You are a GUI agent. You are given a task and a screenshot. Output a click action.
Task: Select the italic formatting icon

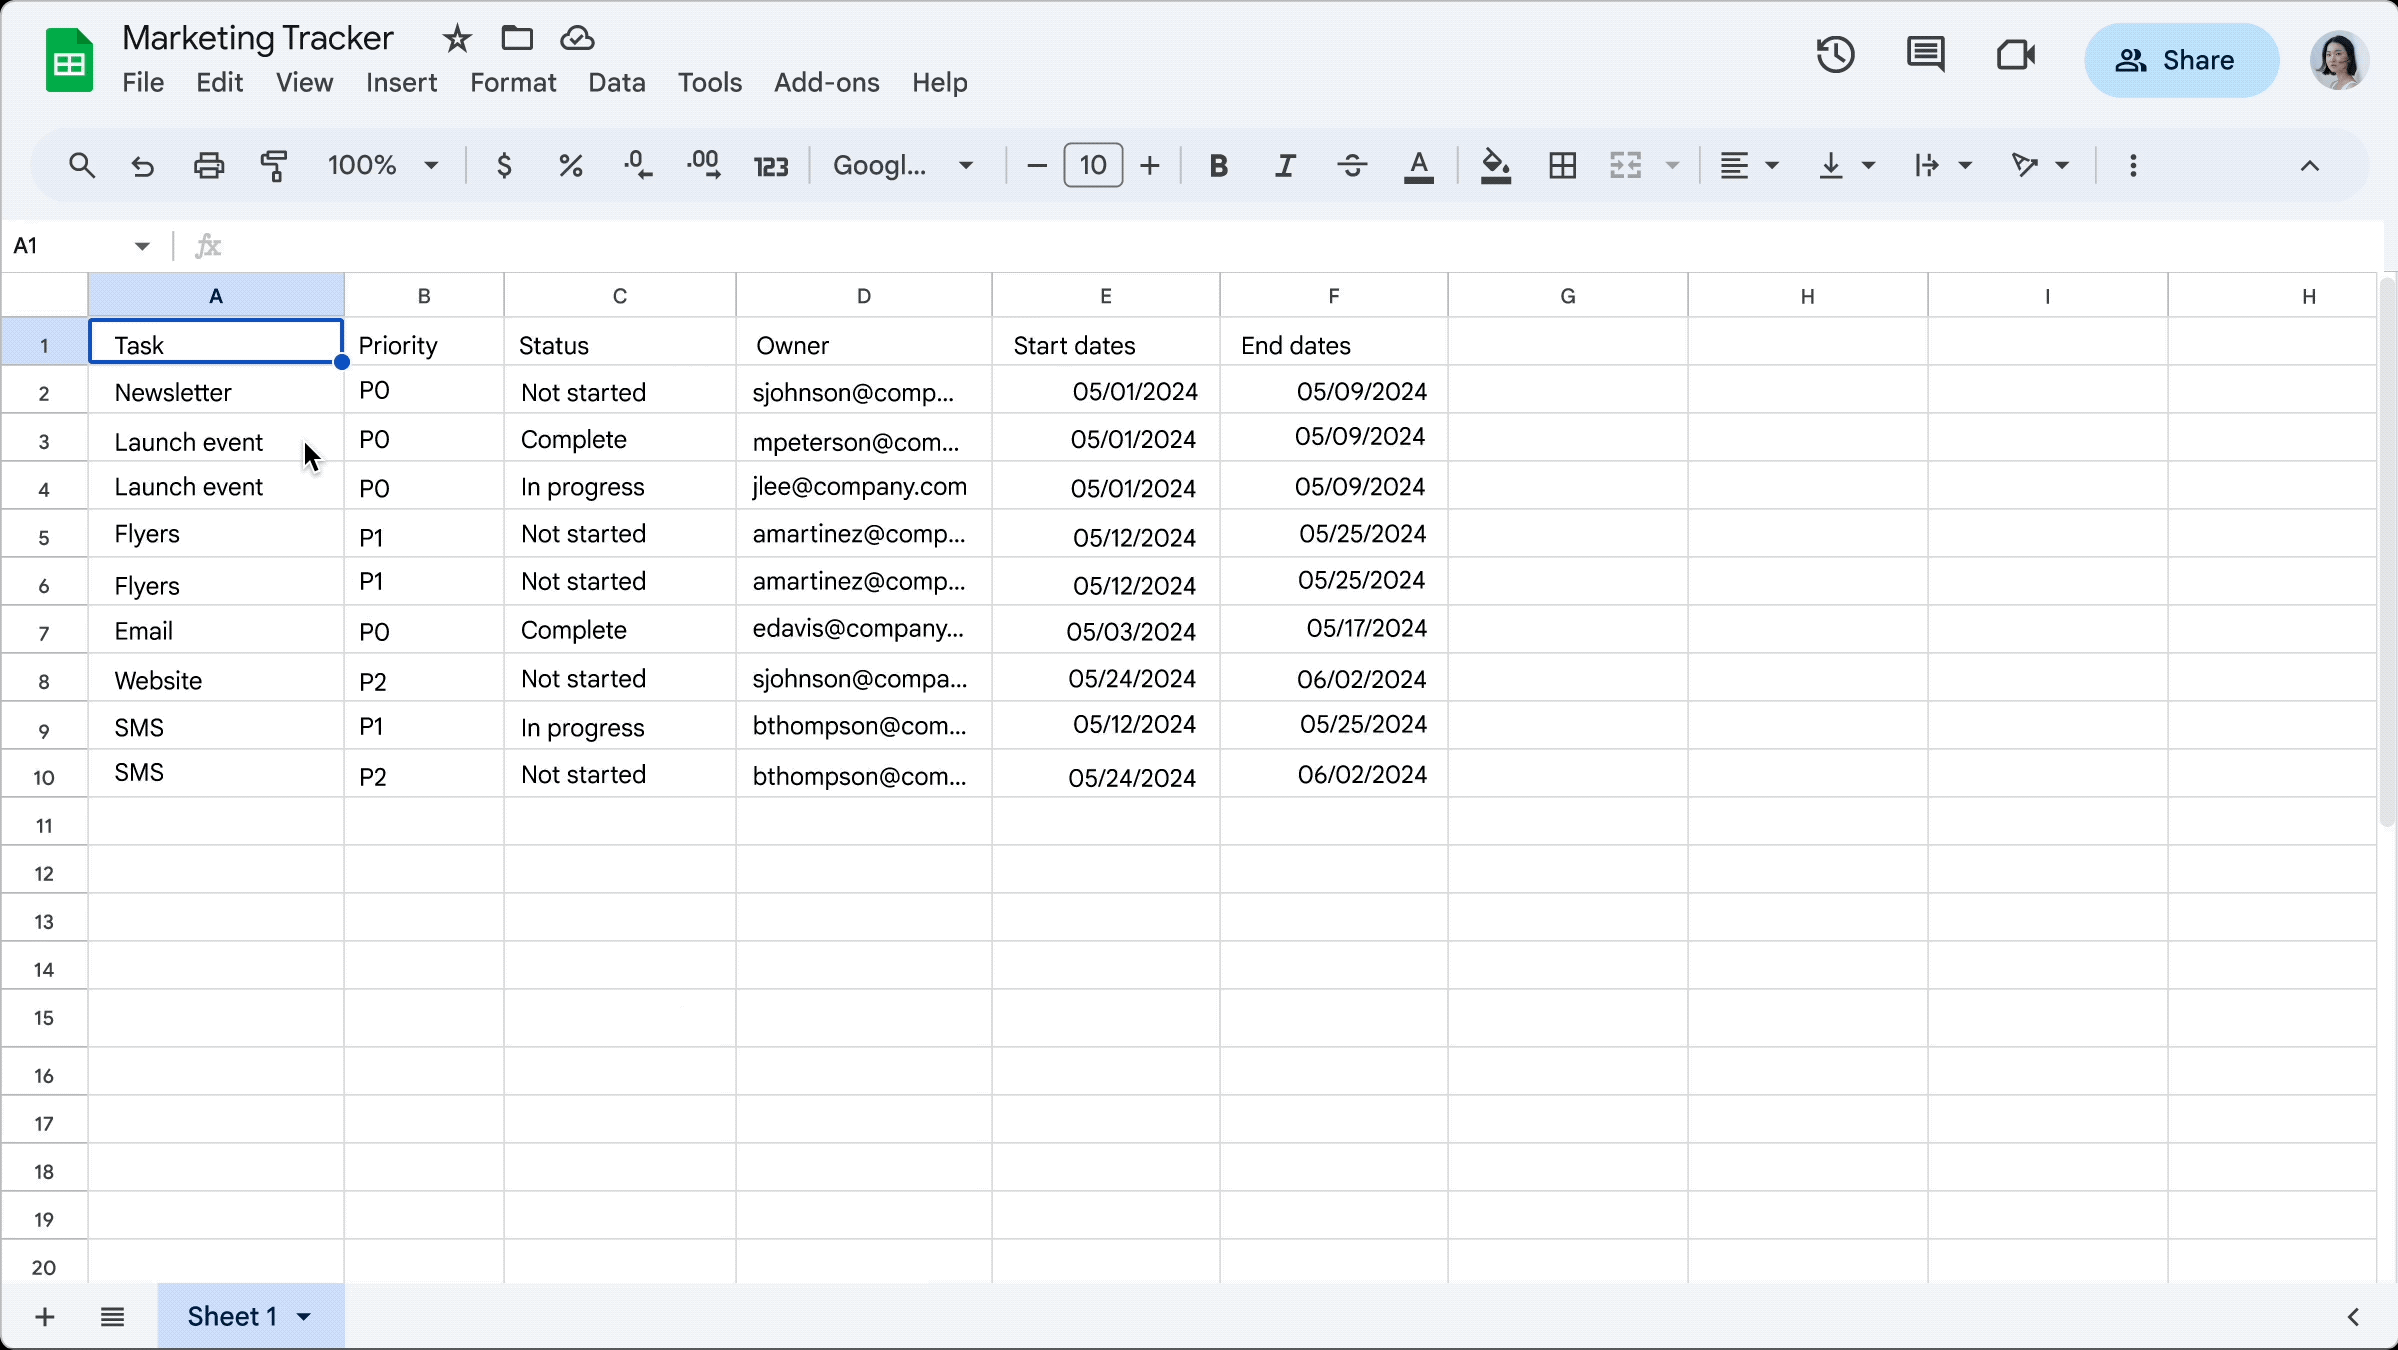click(1285, 165)
